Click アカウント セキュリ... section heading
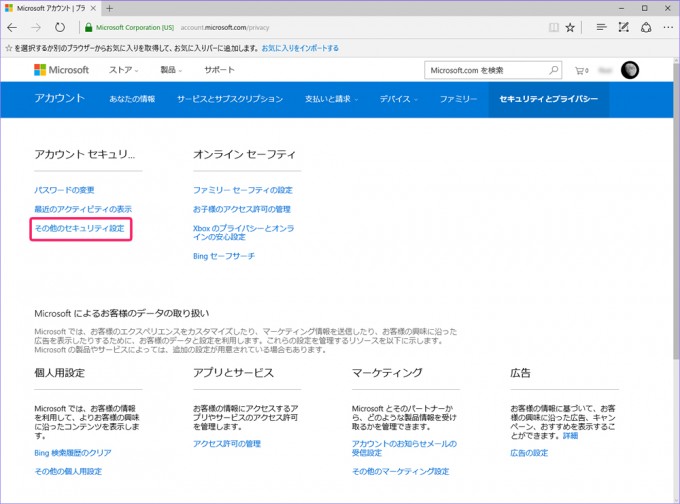The height and width of the screenshot is (504, 680). [85, 154]
